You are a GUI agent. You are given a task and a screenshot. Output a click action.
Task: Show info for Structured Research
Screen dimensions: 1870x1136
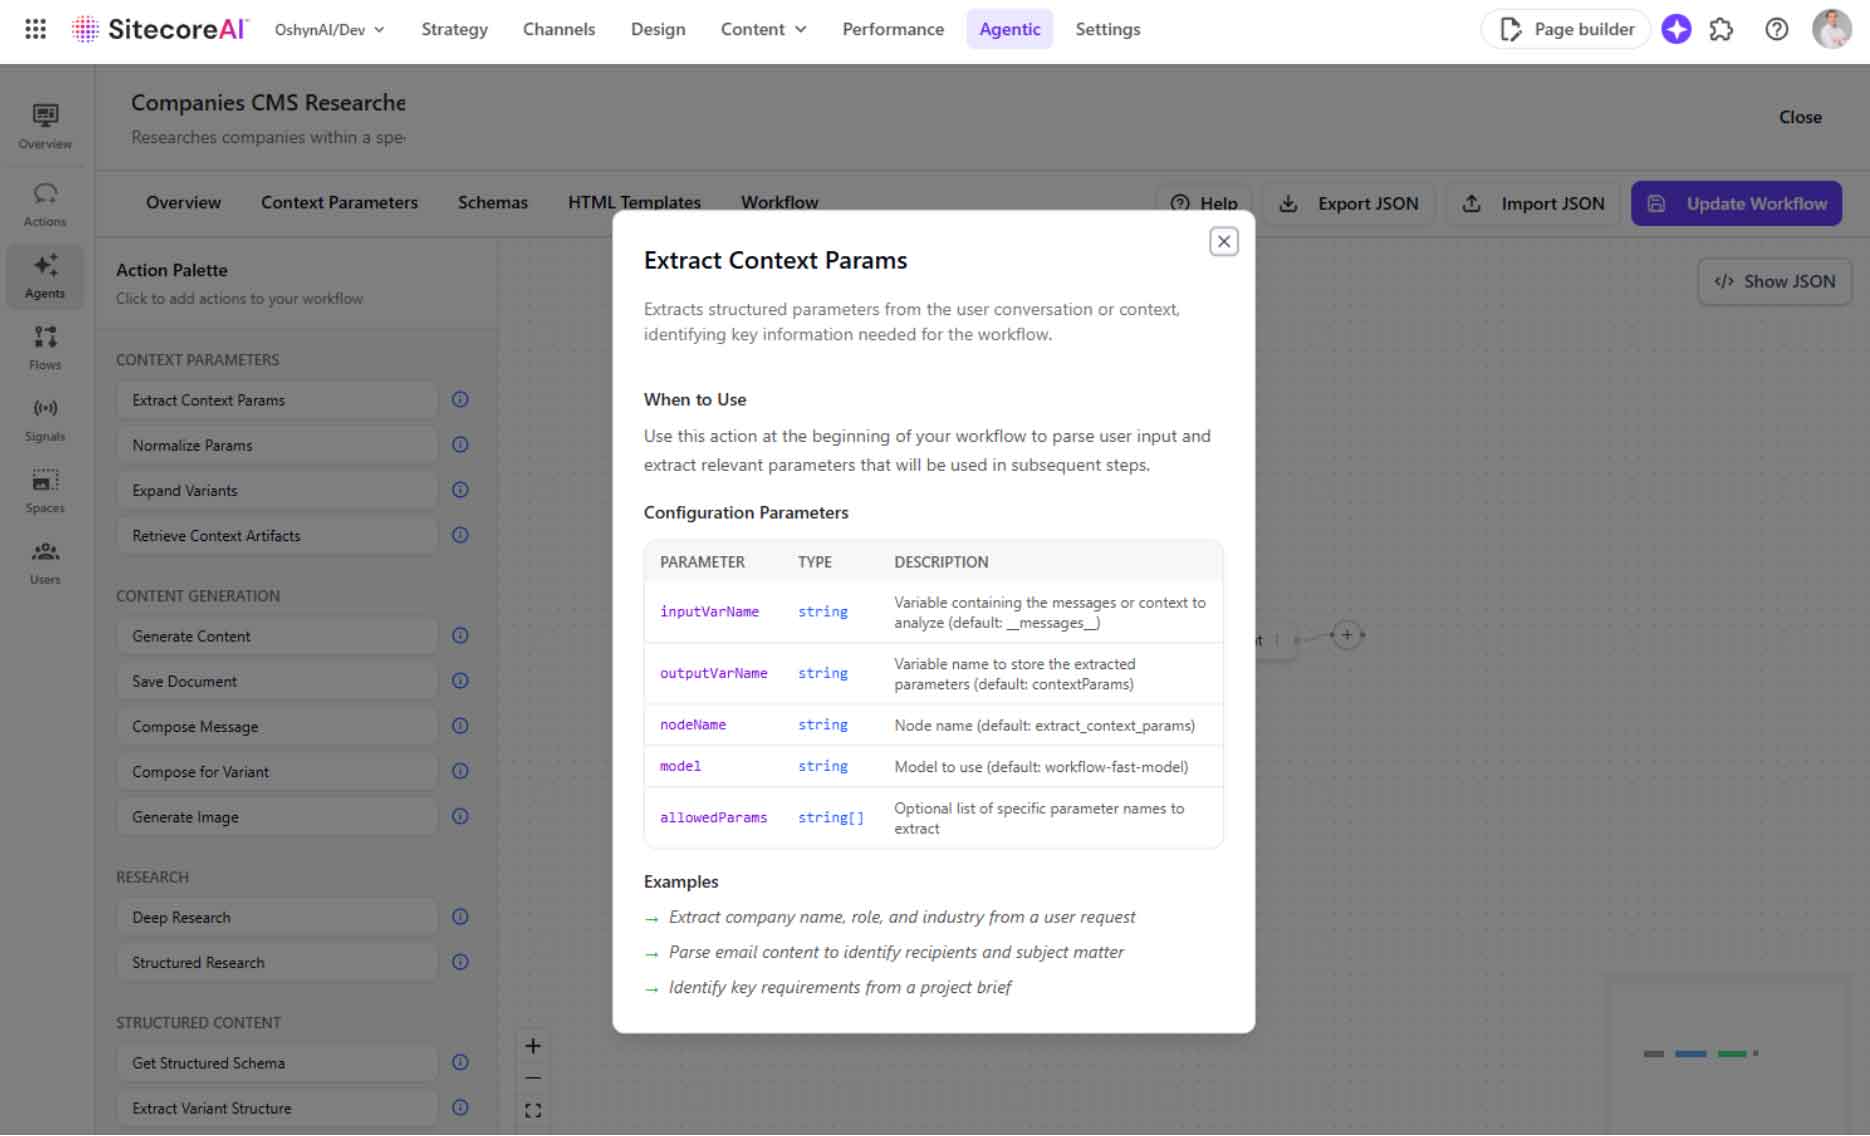tap(460, 961)
